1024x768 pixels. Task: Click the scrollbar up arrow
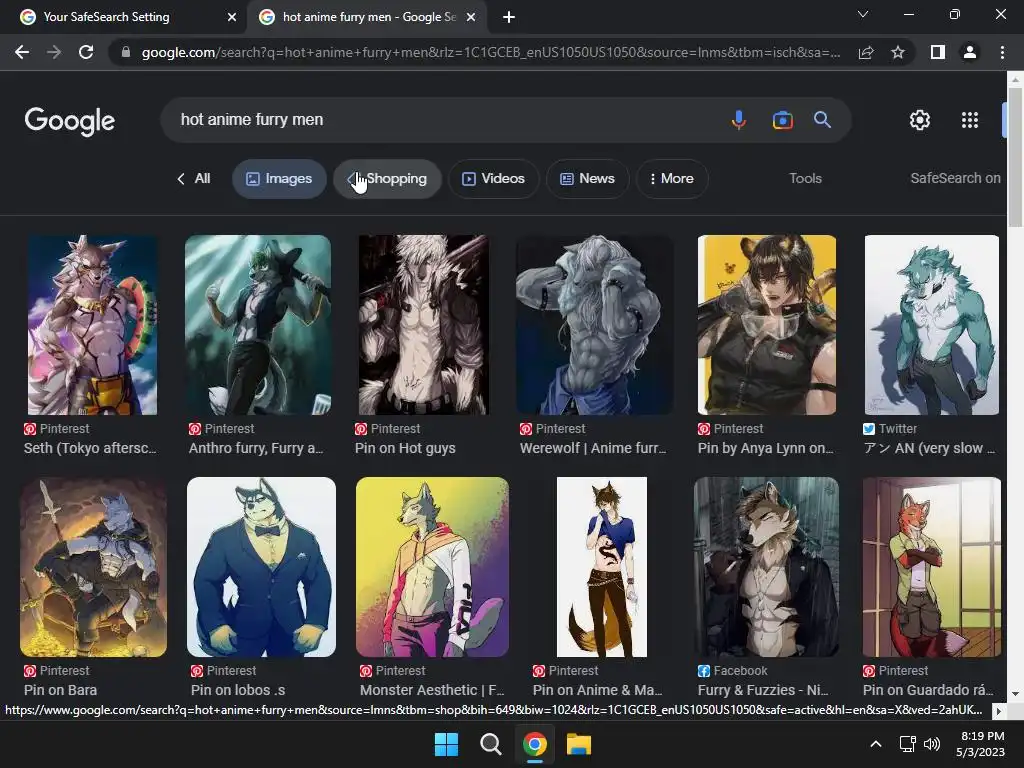1016,80
